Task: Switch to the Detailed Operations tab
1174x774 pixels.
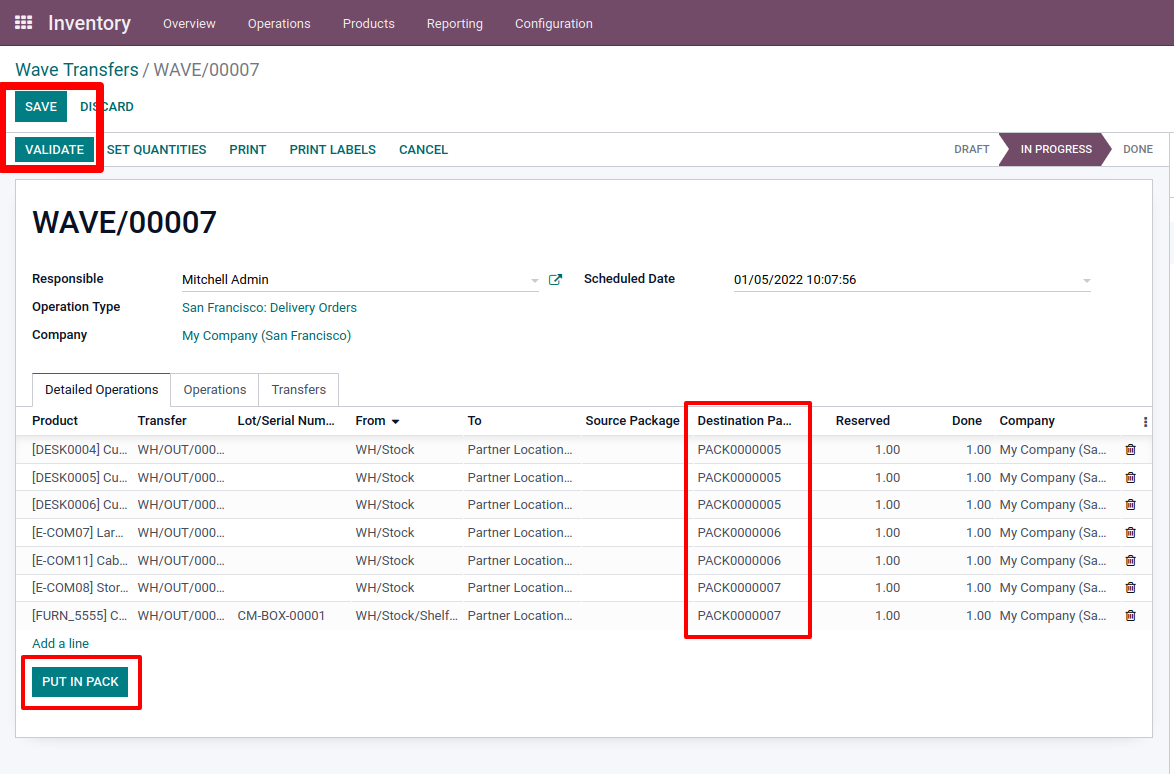Action: 102,389
